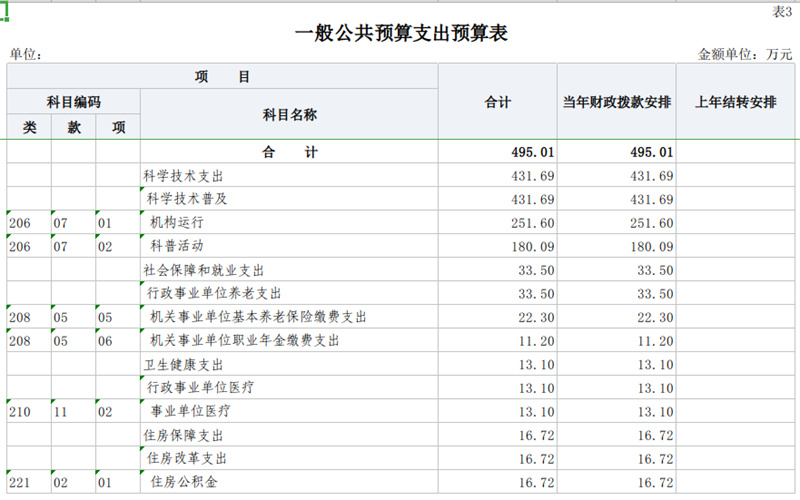Select the 当年财政拨款安排 column header
The height and width of the screenshot is (500, 800).
coord(616,102)
